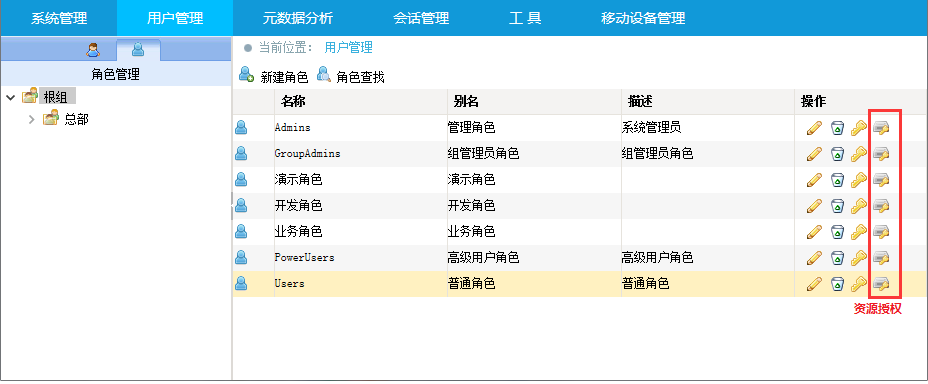Click 用户管理 breadcrumb link
Image resolution: width=928 pixels, height=384 pixels.
pos(349,48)
